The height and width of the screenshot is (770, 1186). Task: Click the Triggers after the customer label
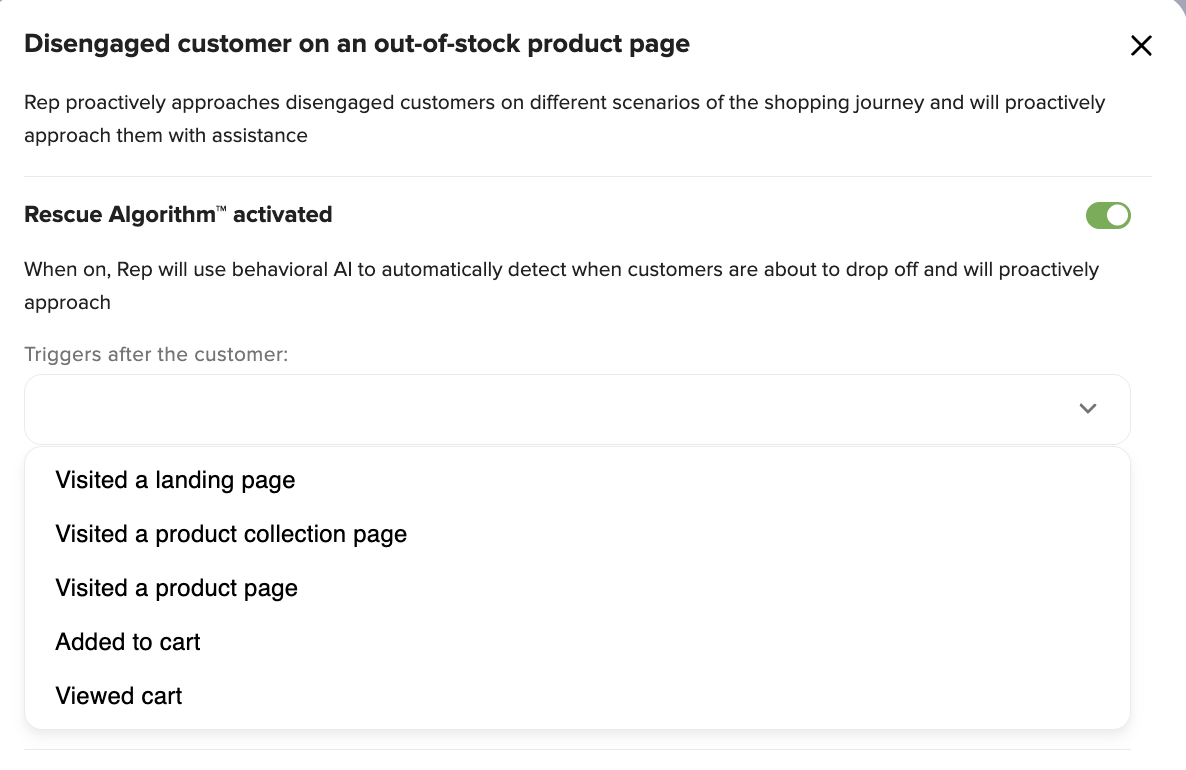(x=157, y=354)
